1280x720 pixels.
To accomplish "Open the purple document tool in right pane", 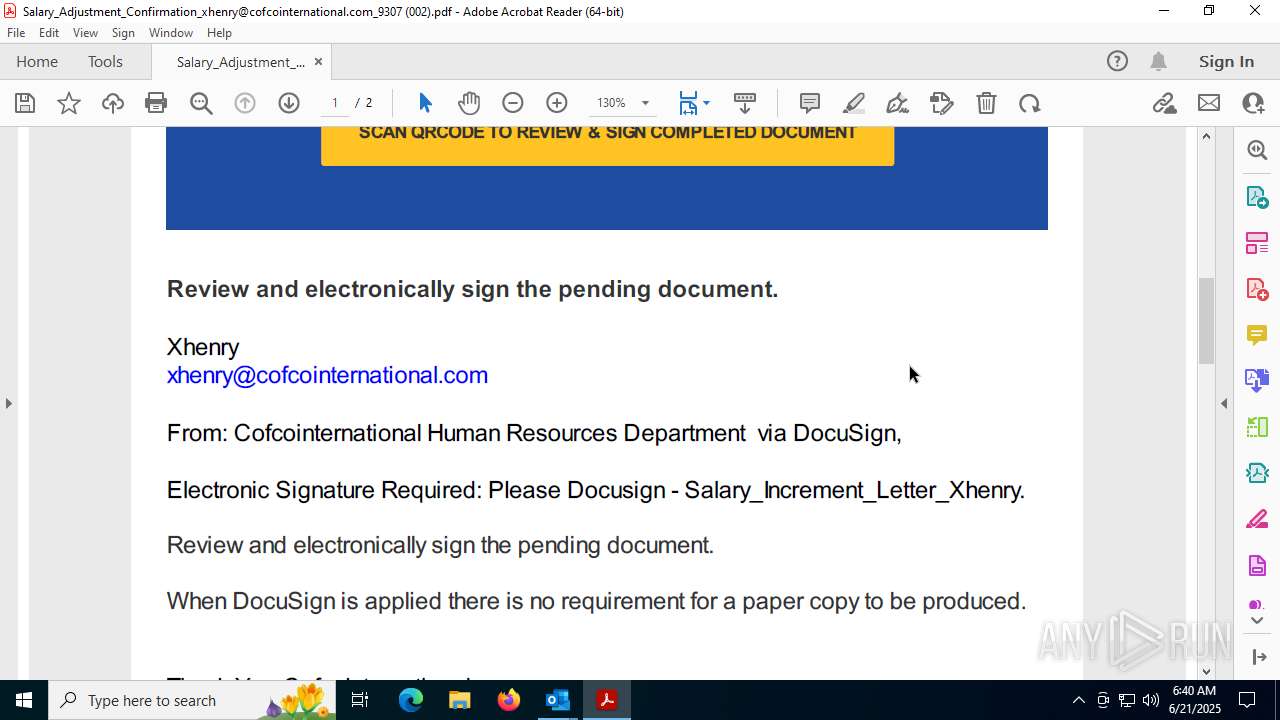I will 1257,566.
